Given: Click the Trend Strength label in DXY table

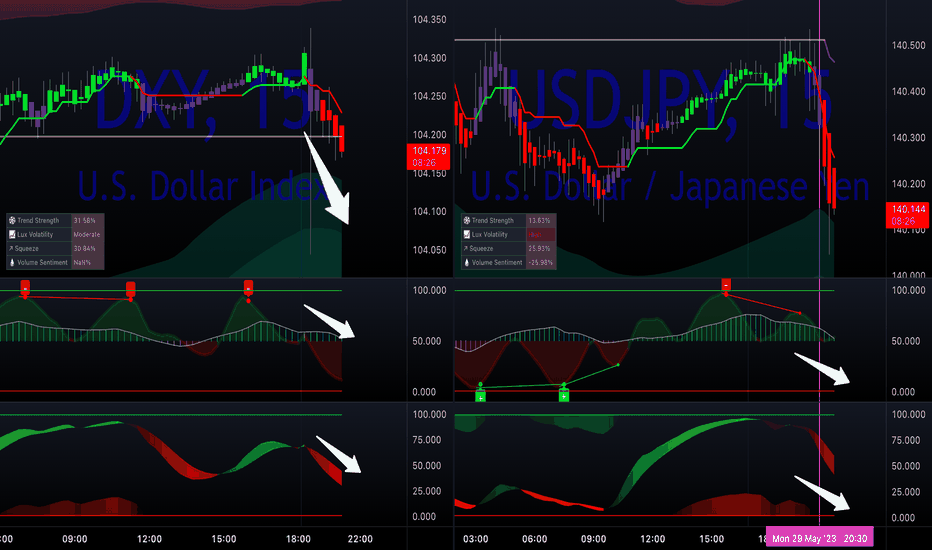Looking at the screenshot, I should pyautogui.click(x=38, y=221).
